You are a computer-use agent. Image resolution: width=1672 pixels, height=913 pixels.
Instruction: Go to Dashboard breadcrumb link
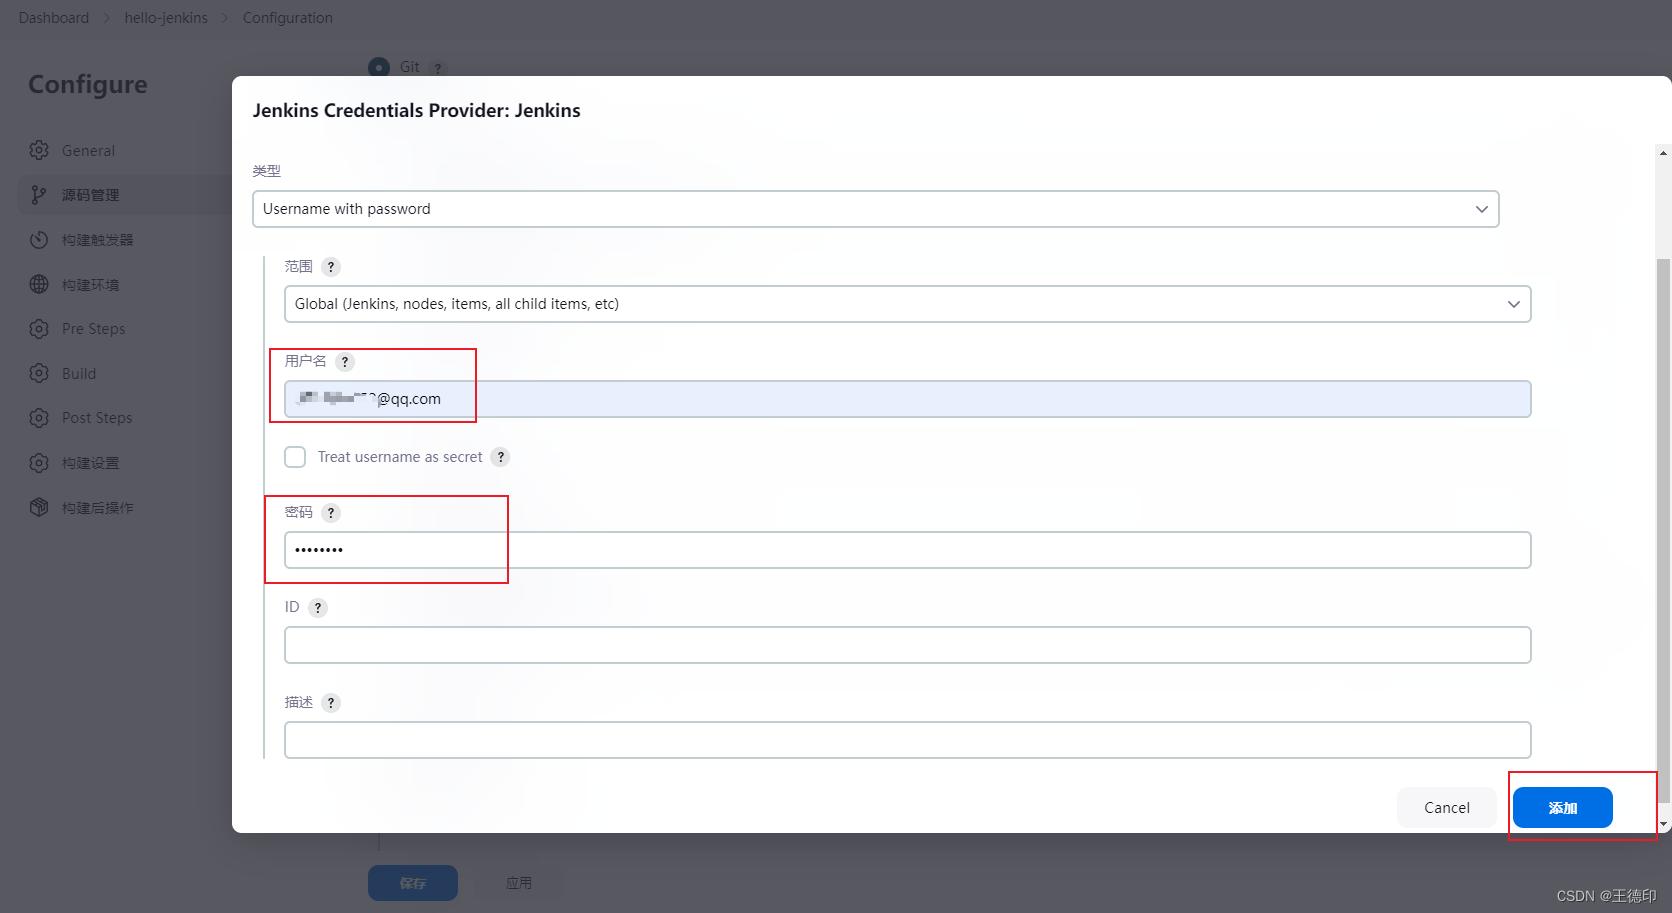[54, 18]
